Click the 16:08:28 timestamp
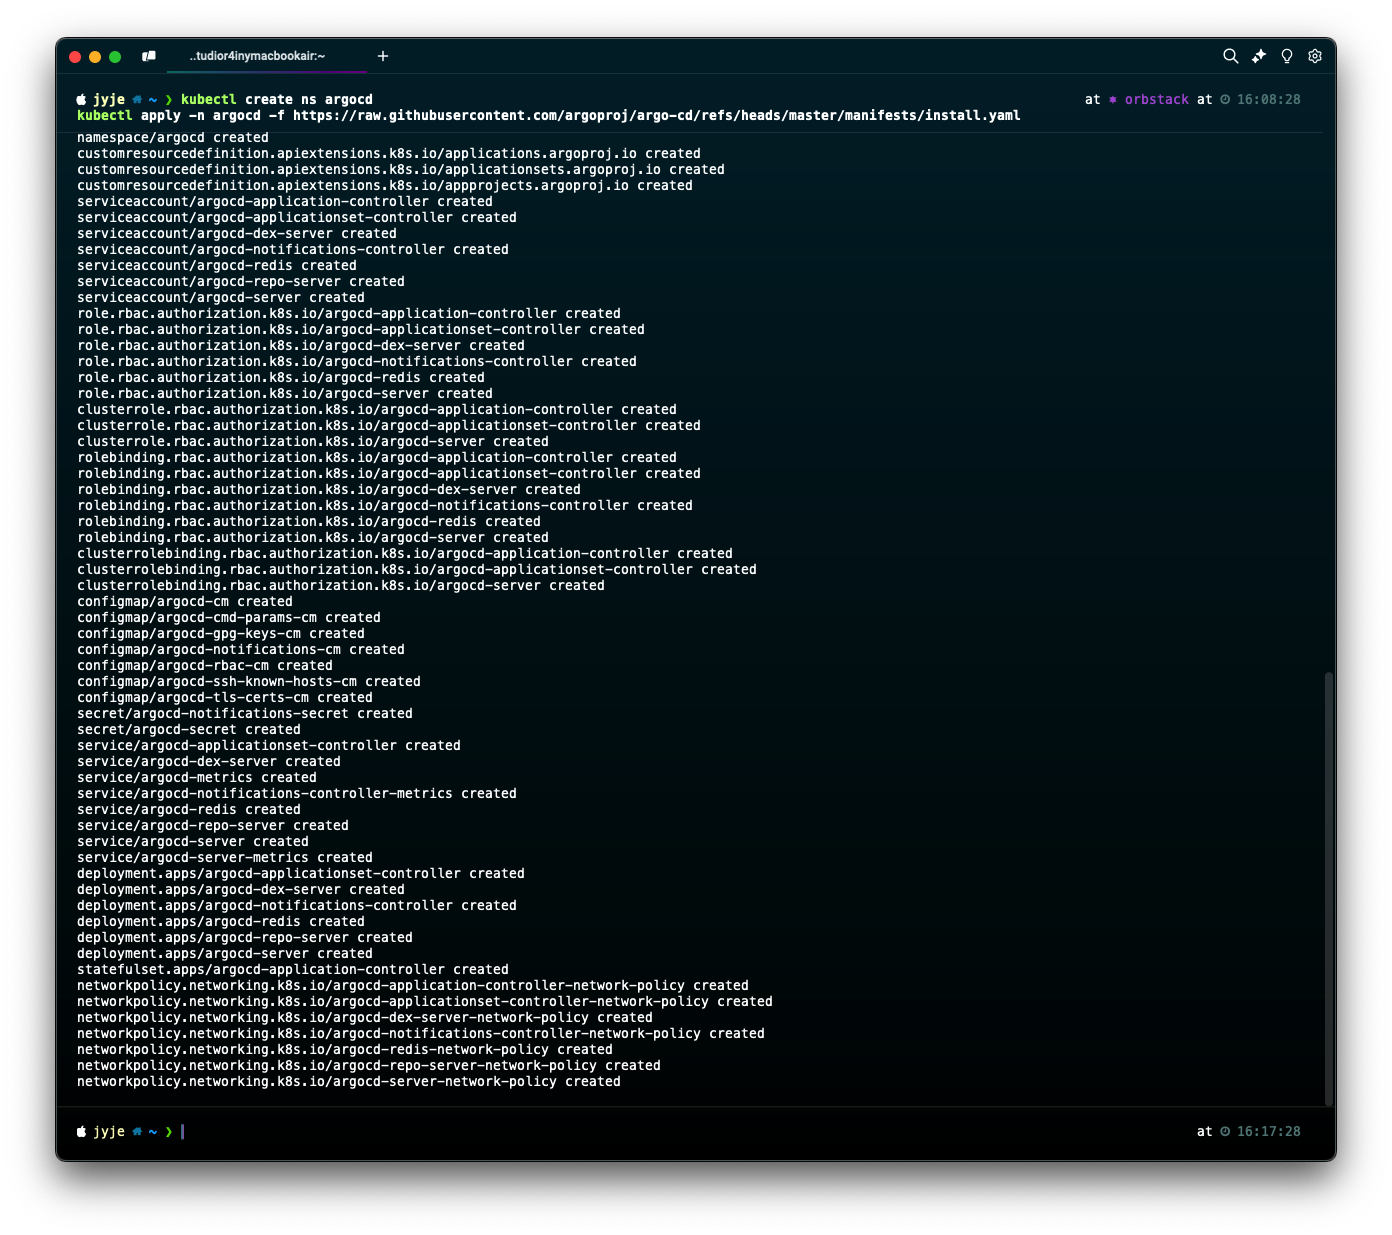This screenshot has width=1392, height=1235. pos(1268,100)
